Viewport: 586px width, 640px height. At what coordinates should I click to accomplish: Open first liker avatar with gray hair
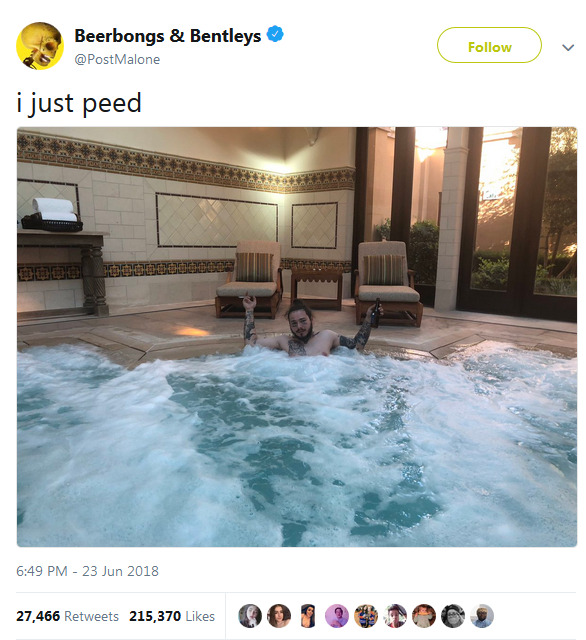(250, 616)
